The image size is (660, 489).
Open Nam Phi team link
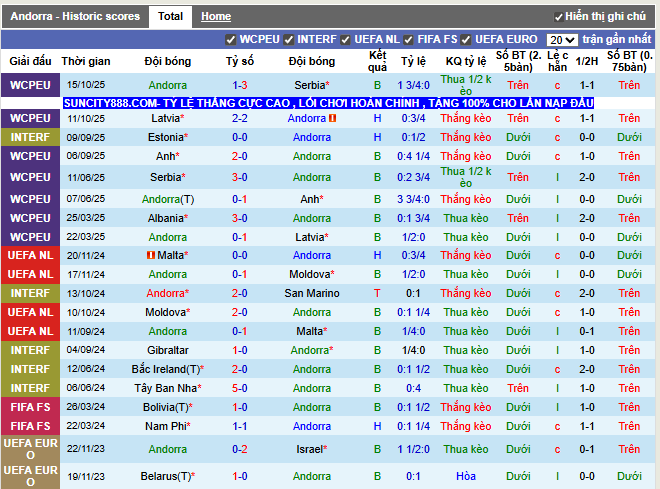(166, 426)
